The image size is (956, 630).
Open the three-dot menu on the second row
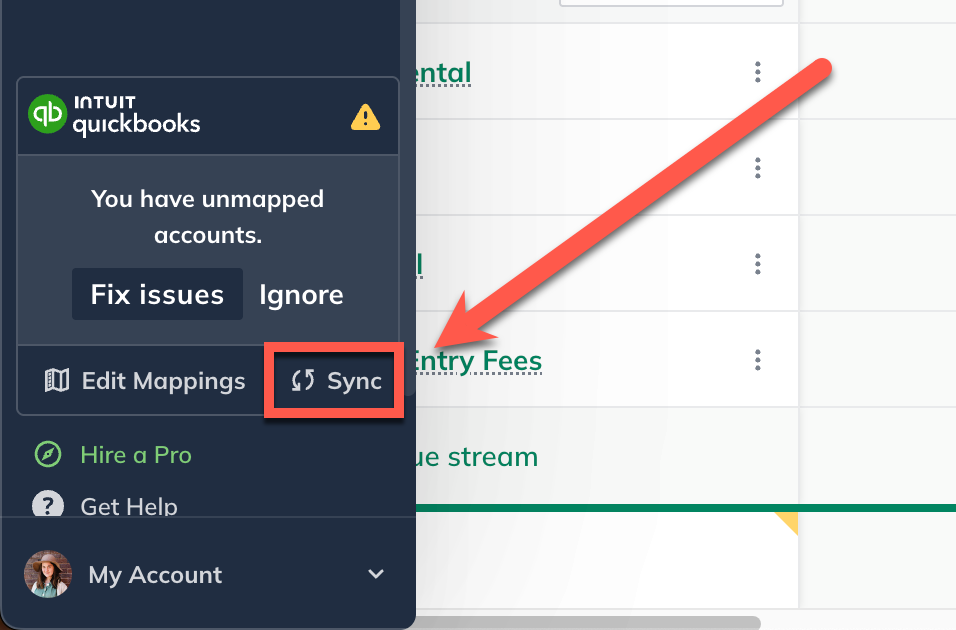point(757,167)
